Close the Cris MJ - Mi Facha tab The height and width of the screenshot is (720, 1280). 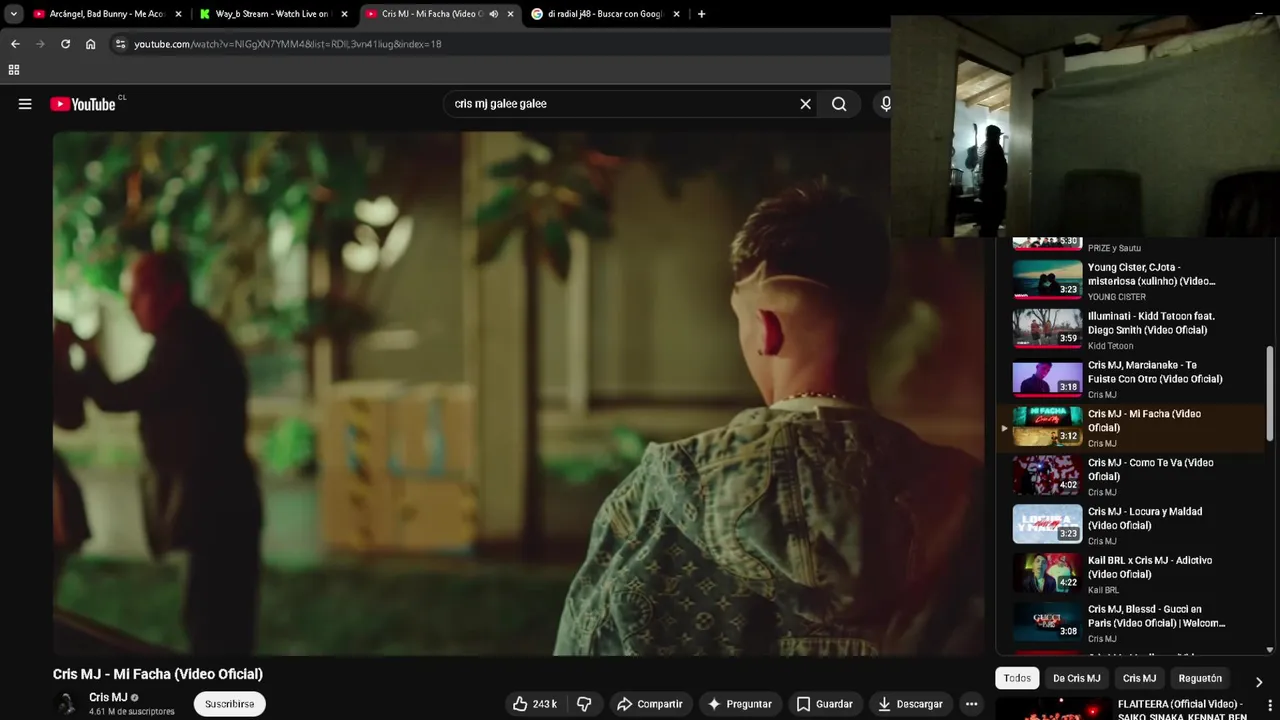click(x=510, y=14)
